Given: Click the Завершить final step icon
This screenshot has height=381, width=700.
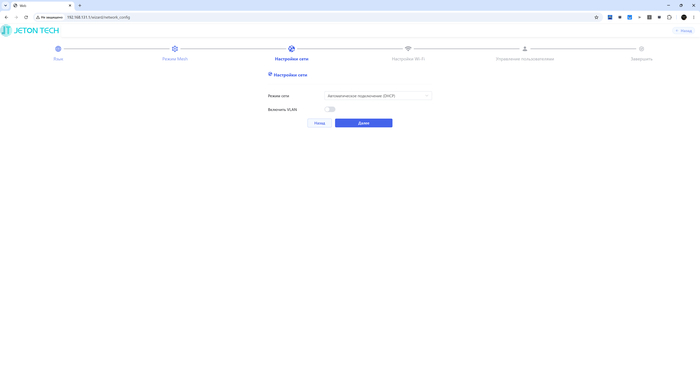Looking at the screenshot, I should click(642, 49).
